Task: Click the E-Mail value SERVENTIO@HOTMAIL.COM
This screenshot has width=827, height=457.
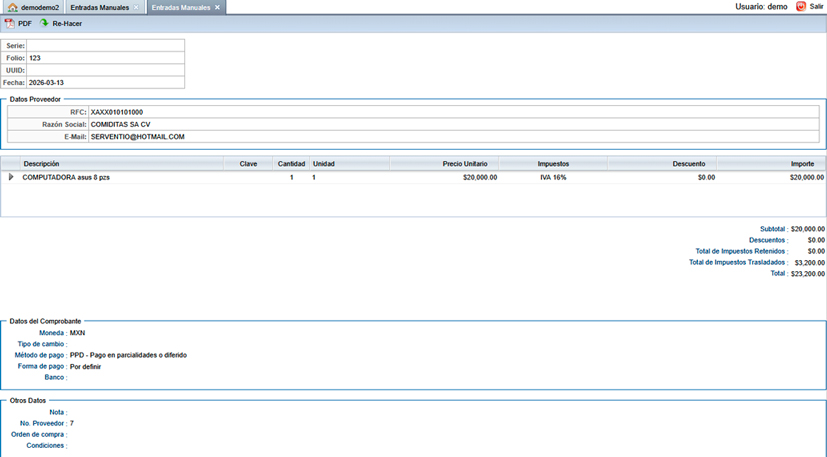Action: coord(137,137)
